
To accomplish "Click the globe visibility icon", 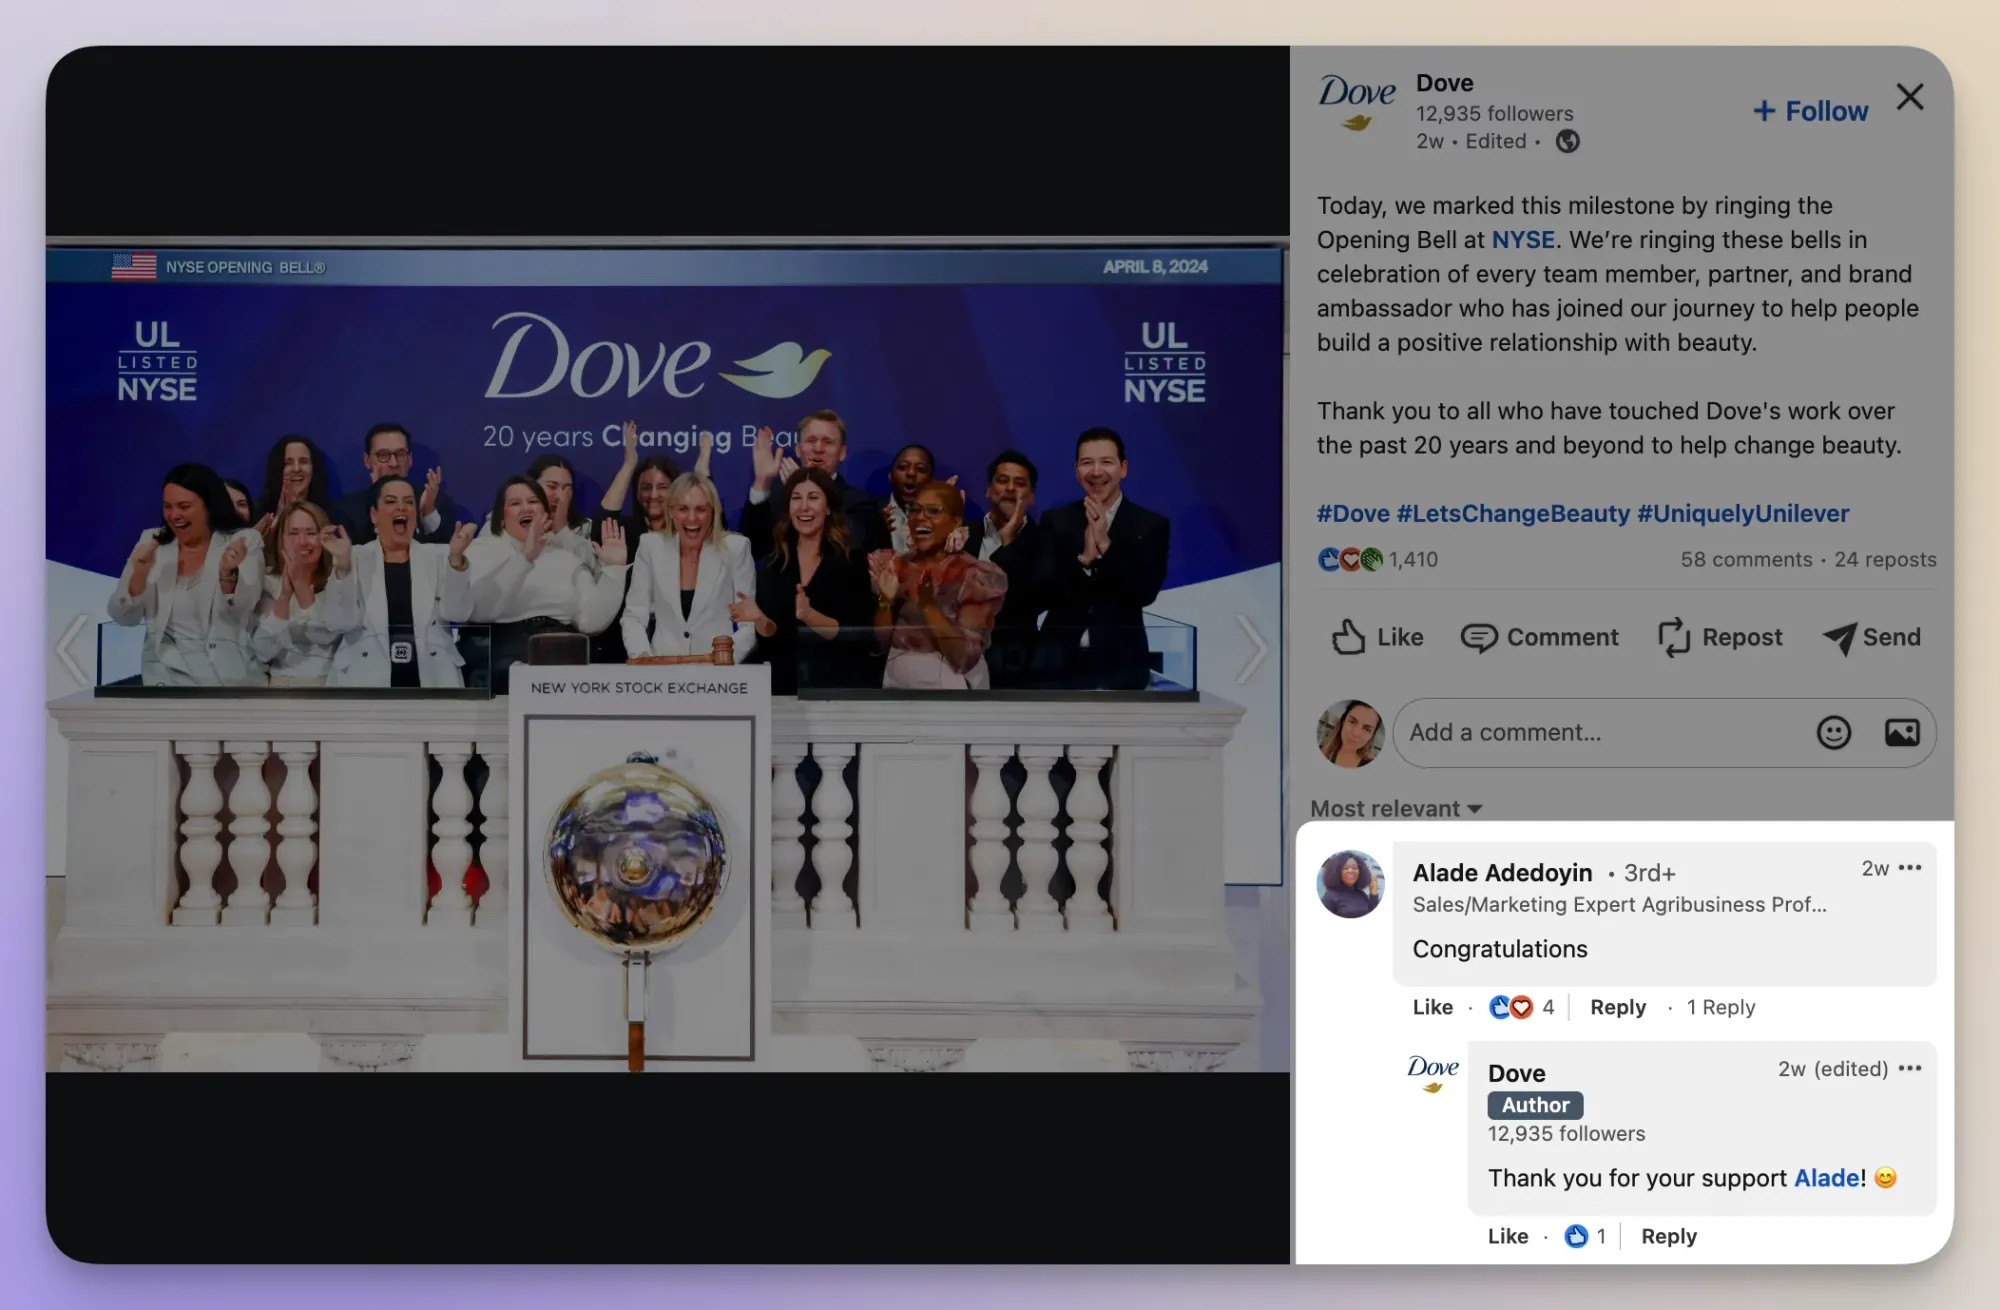I will click(x=1567, y=141).
